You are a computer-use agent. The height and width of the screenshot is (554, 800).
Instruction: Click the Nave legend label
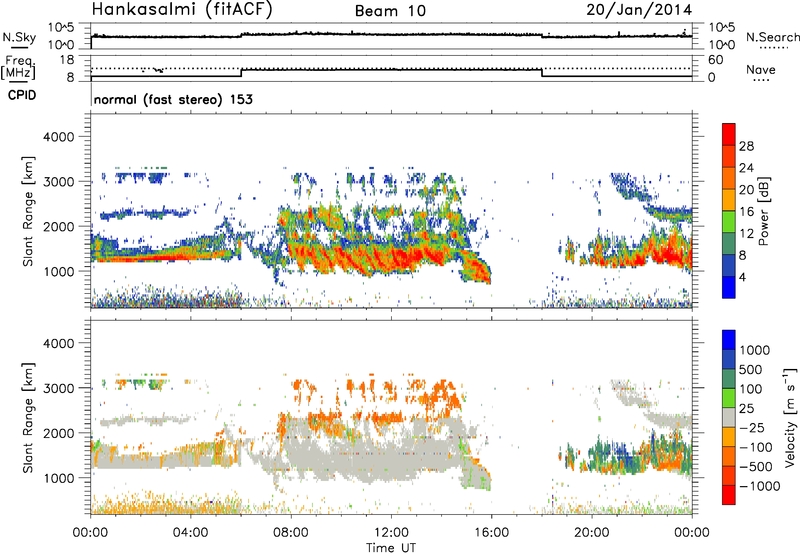(x=761, y=69)
